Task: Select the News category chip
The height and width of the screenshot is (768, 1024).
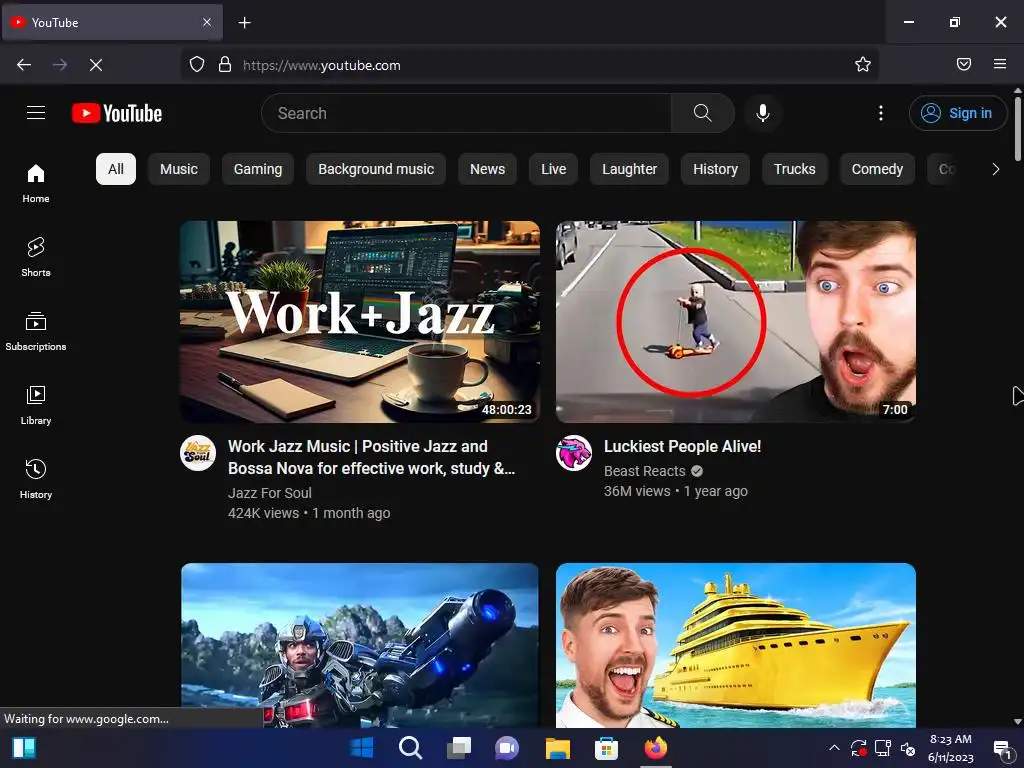Action: [487, 169]
